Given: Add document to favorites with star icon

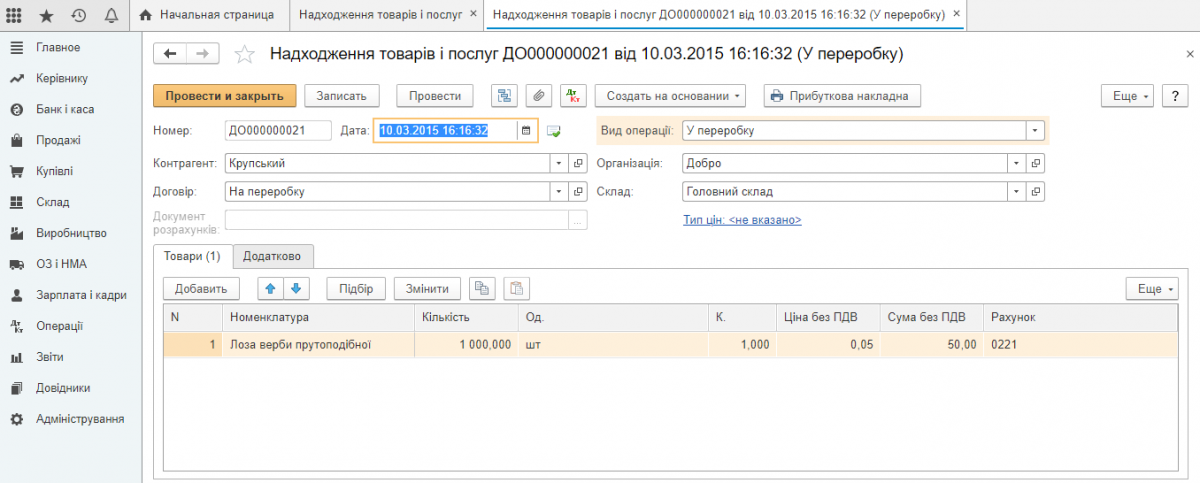Looking at the screenshot, I should pyautogui.click(x=244, y=54).
